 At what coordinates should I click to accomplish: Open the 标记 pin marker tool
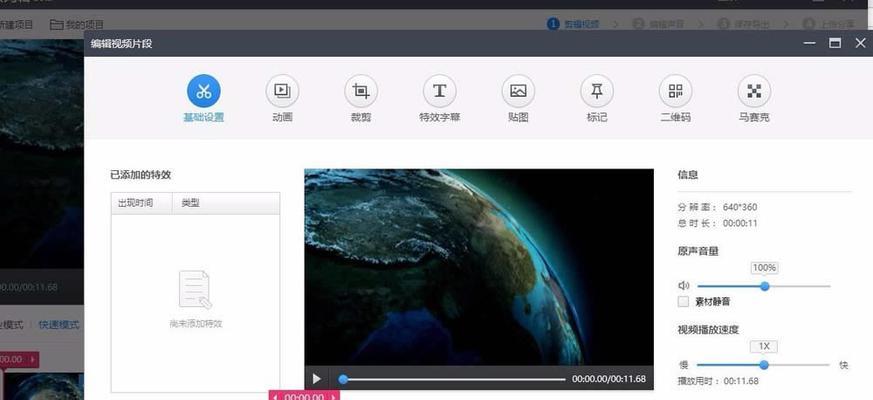pos(597,91)
